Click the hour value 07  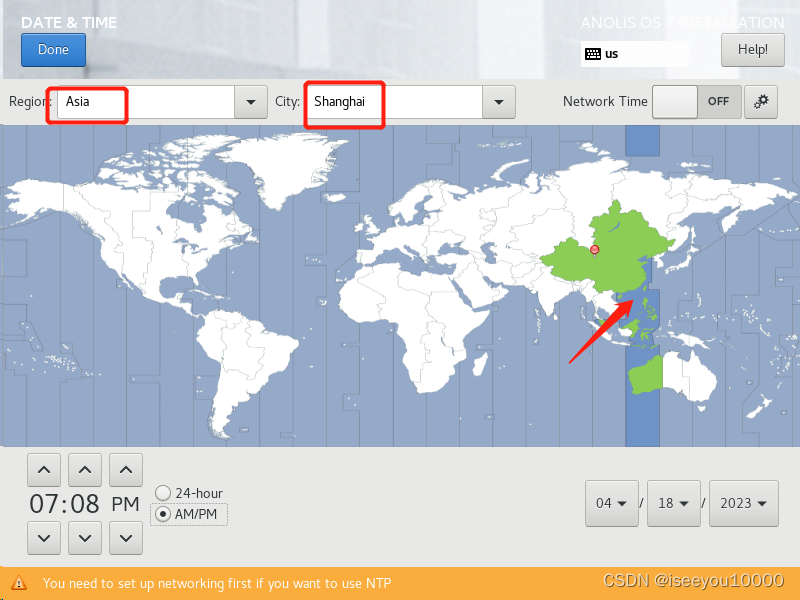(x=44, y=504)
